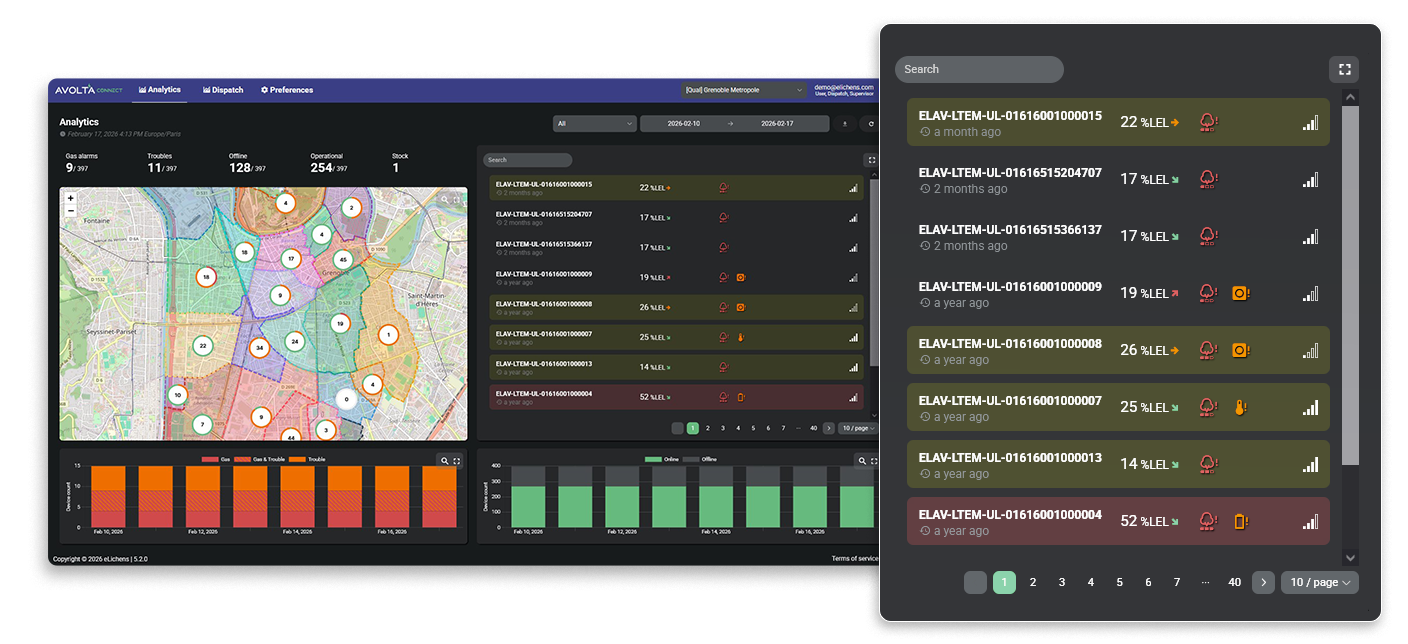Click signal bars on row ending 5366137, enlarged panel
Screen dimensions: 1408x644
point(1310,236)
